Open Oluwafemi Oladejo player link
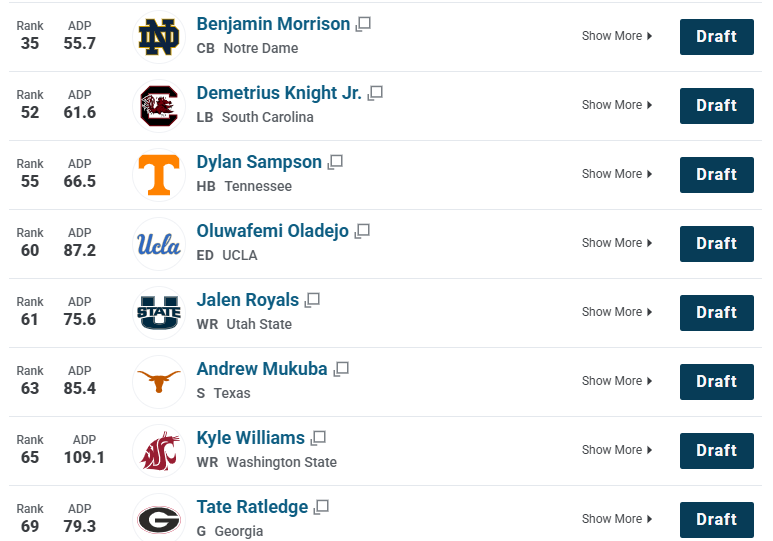 click(x=273, y=231)
